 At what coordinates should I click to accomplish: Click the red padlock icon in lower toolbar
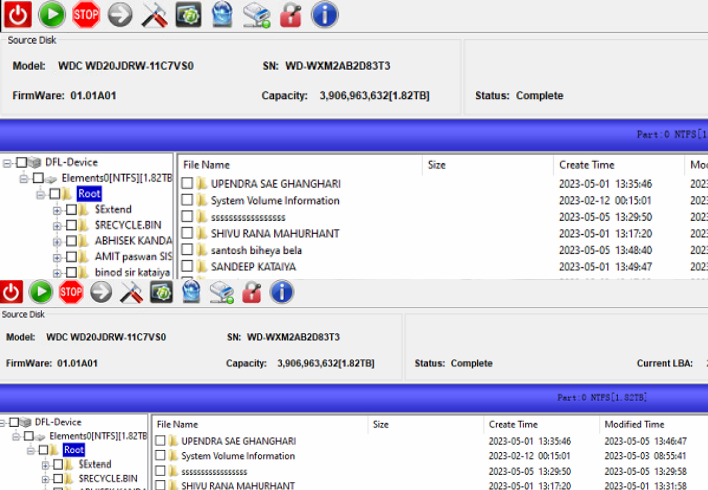coord(252,292)
